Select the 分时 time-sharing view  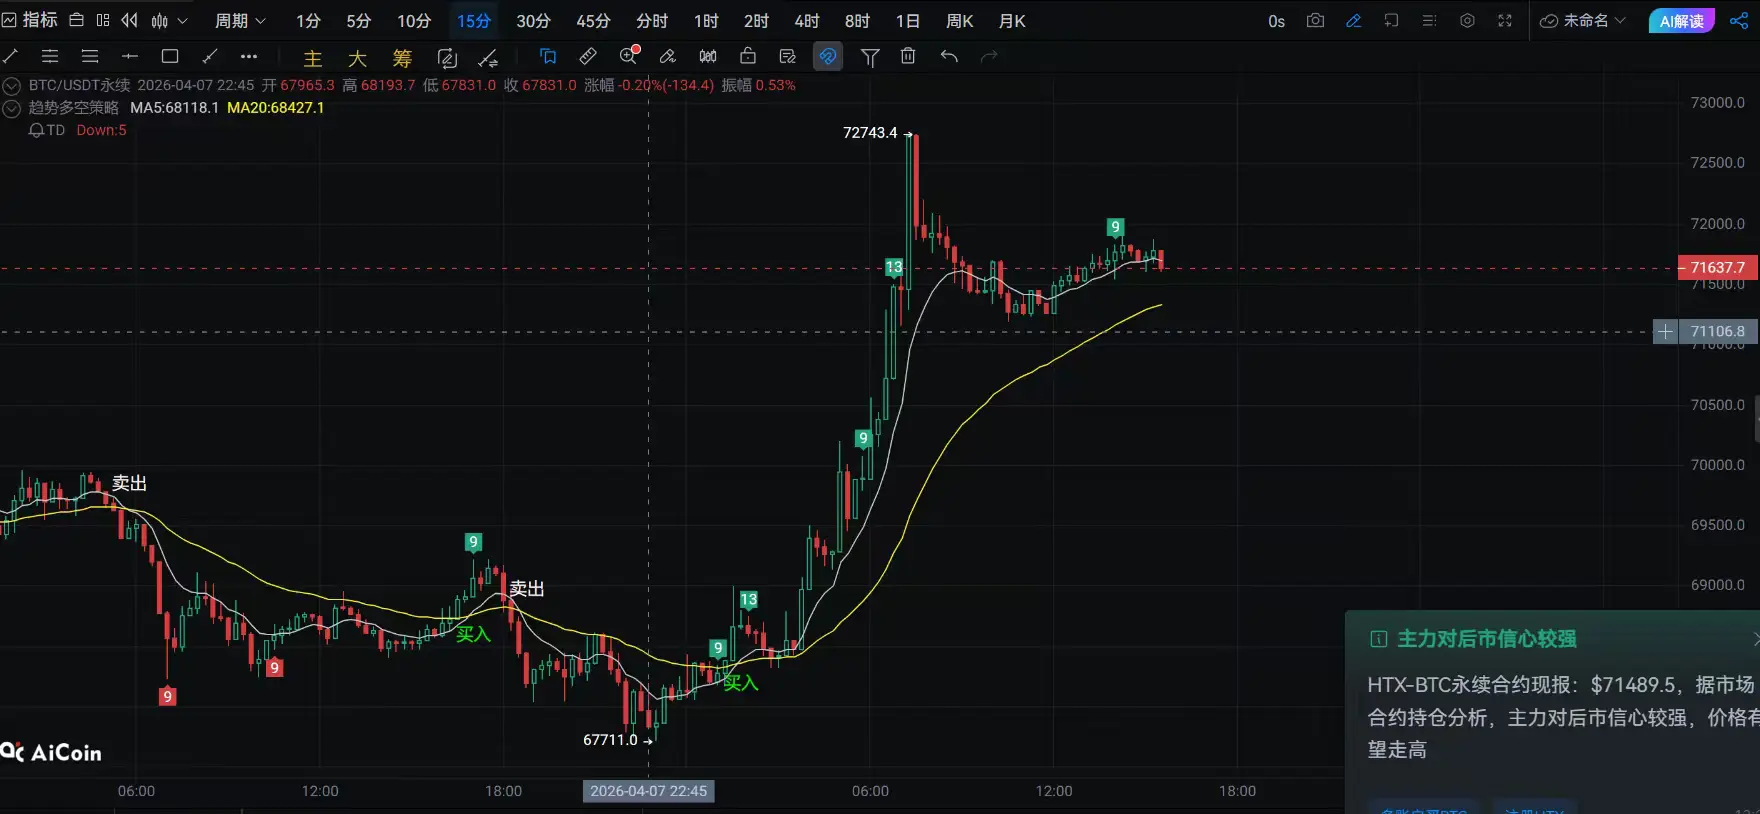652,21
